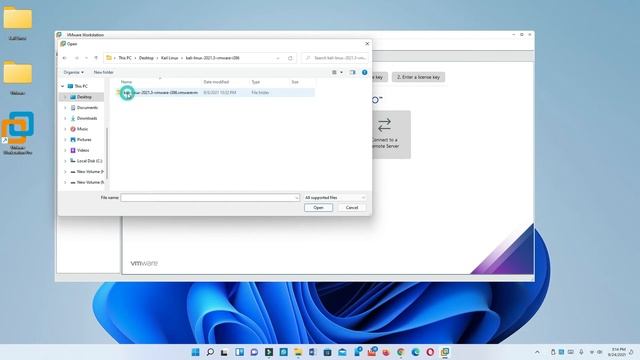Expand the Local Disk (C:) node
640x360 pixels.
pos(65,161)
